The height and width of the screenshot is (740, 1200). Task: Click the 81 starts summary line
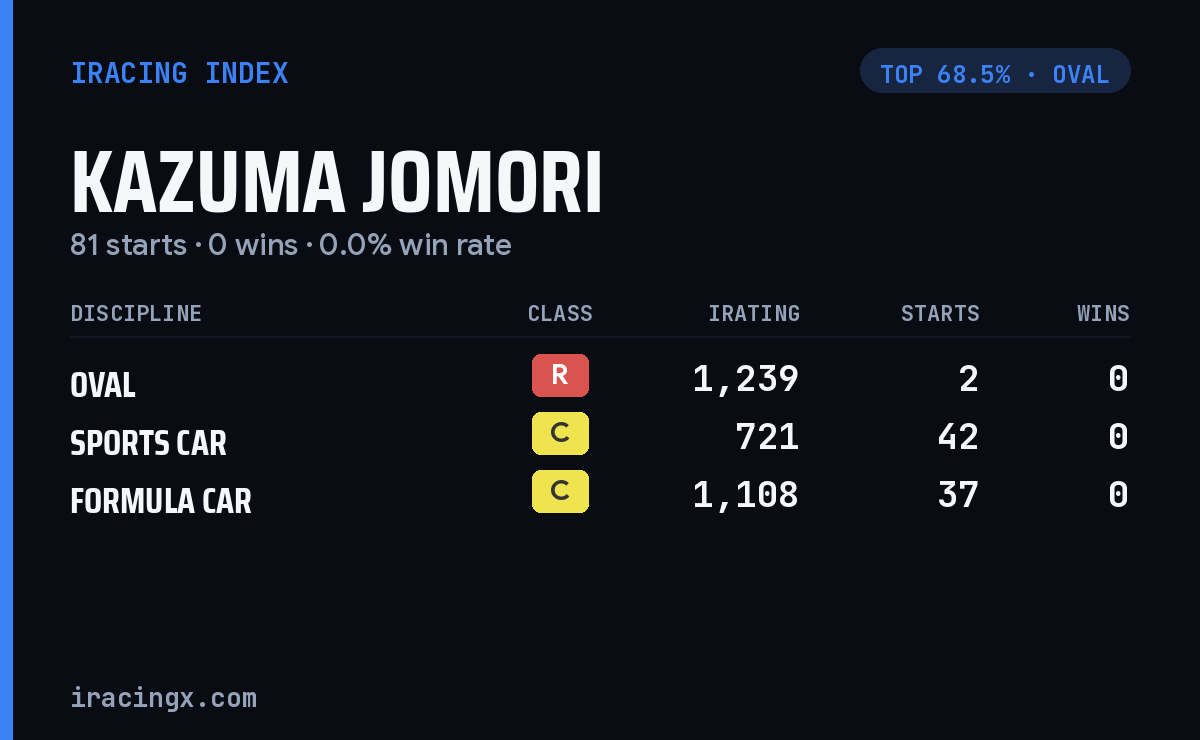point(291,245)
